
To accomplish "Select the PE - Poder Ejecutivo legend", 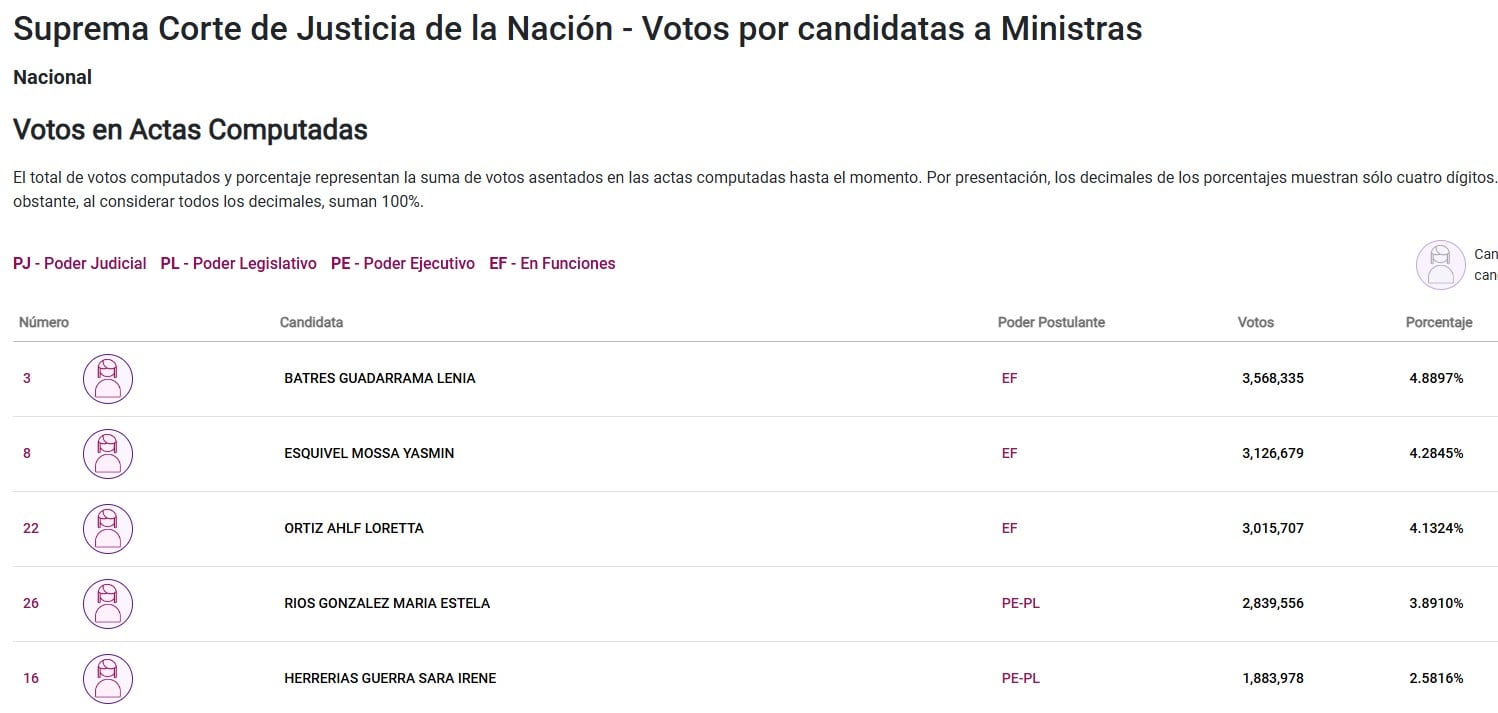I will click(x=403, y=264).
